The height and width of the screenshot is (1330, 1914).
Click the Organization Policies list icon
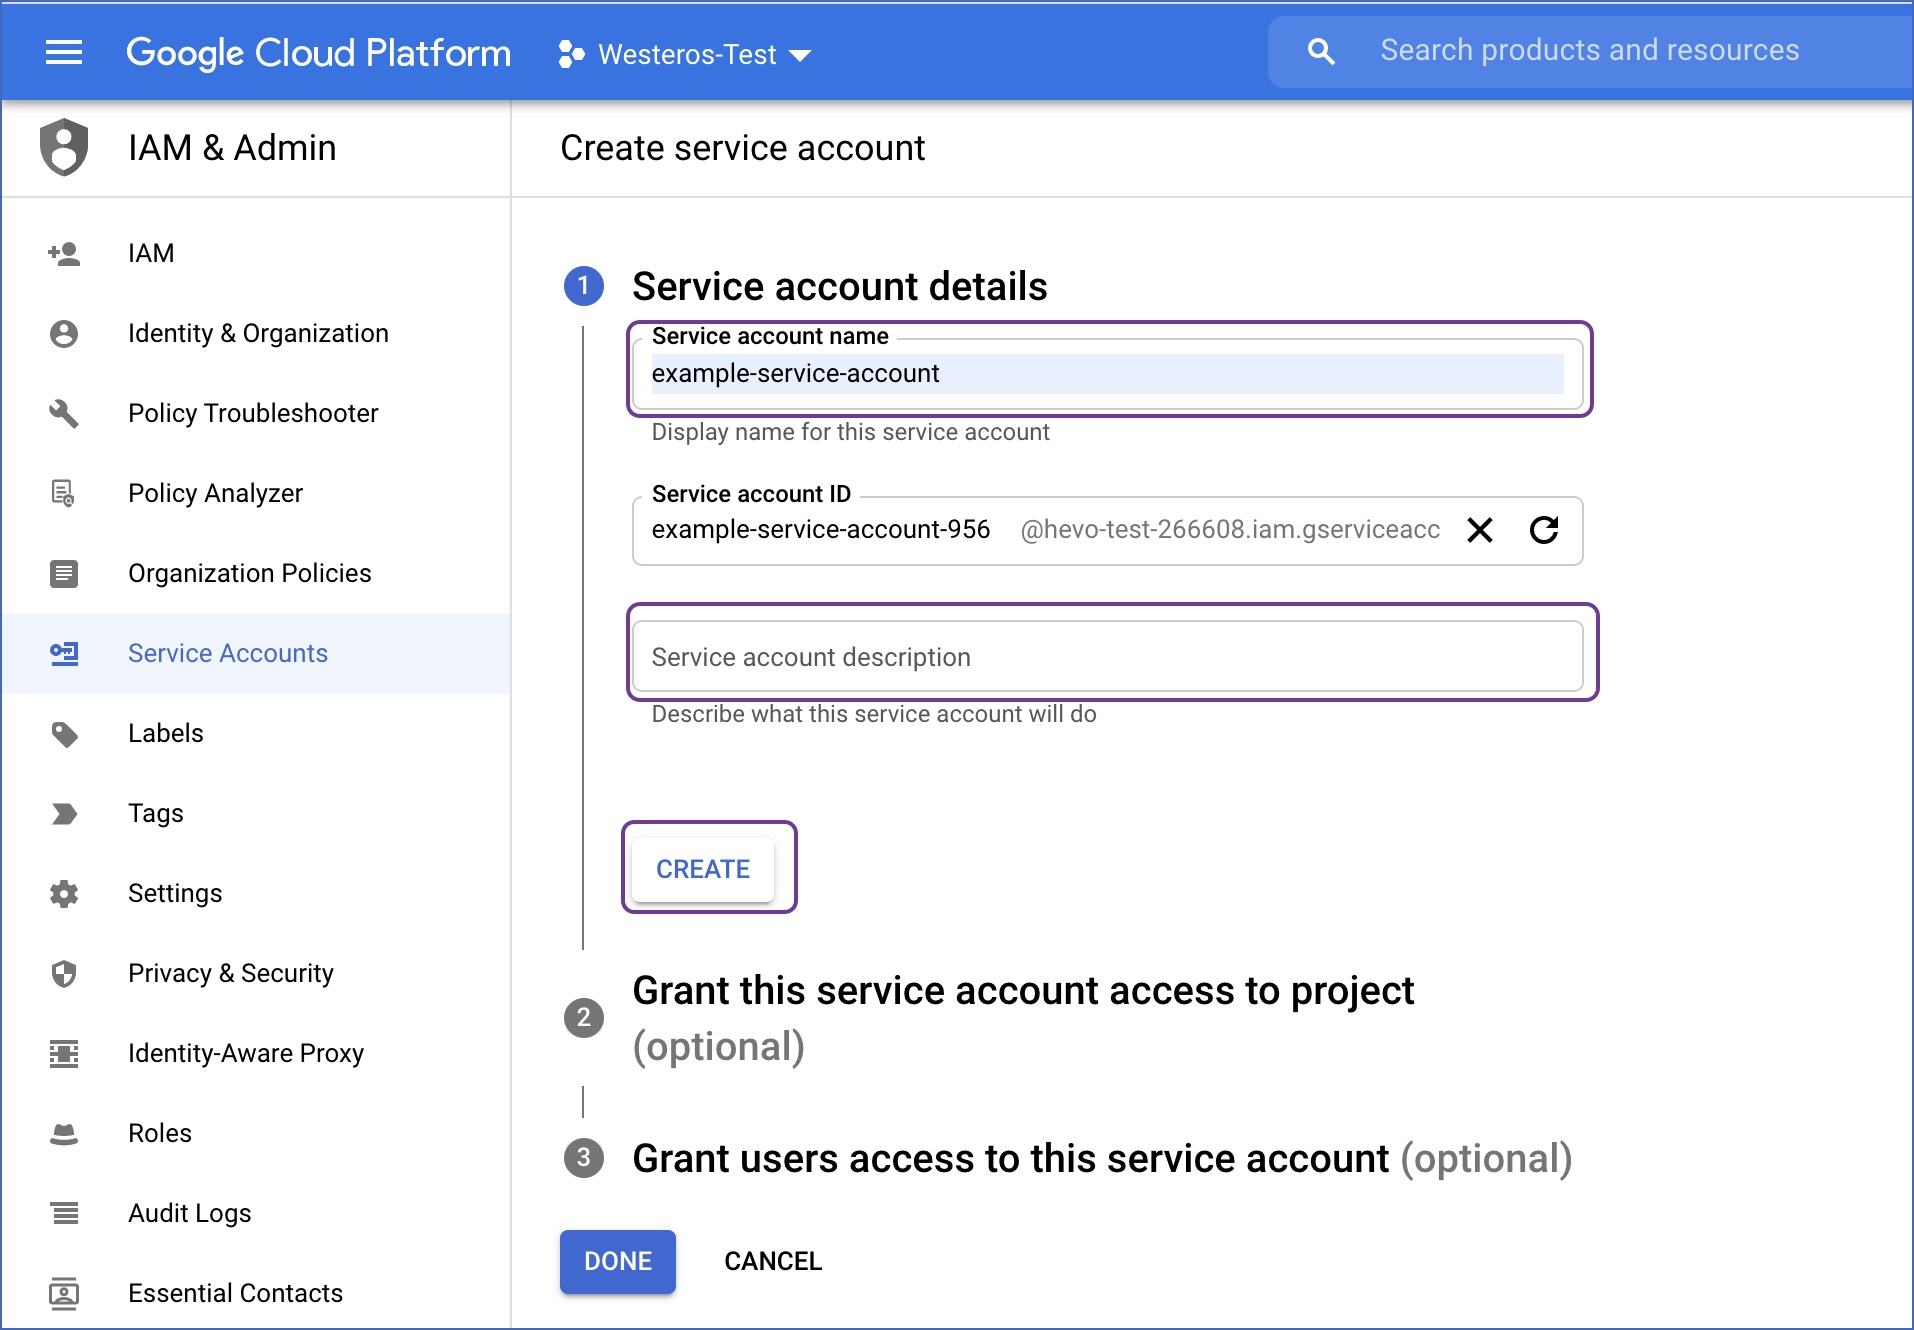(64, 573)
